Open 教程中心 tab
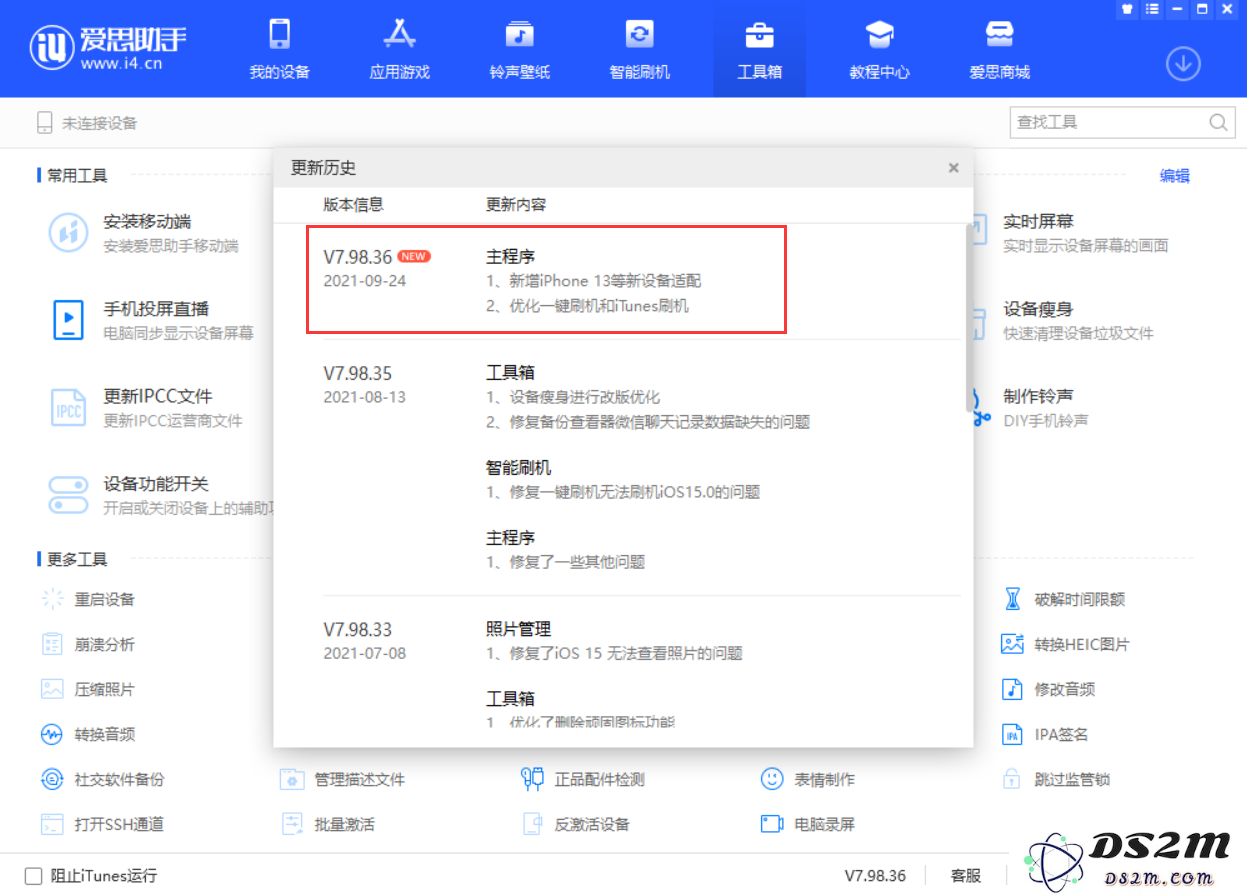This screenshot has width=1247, height=896. 879,49
